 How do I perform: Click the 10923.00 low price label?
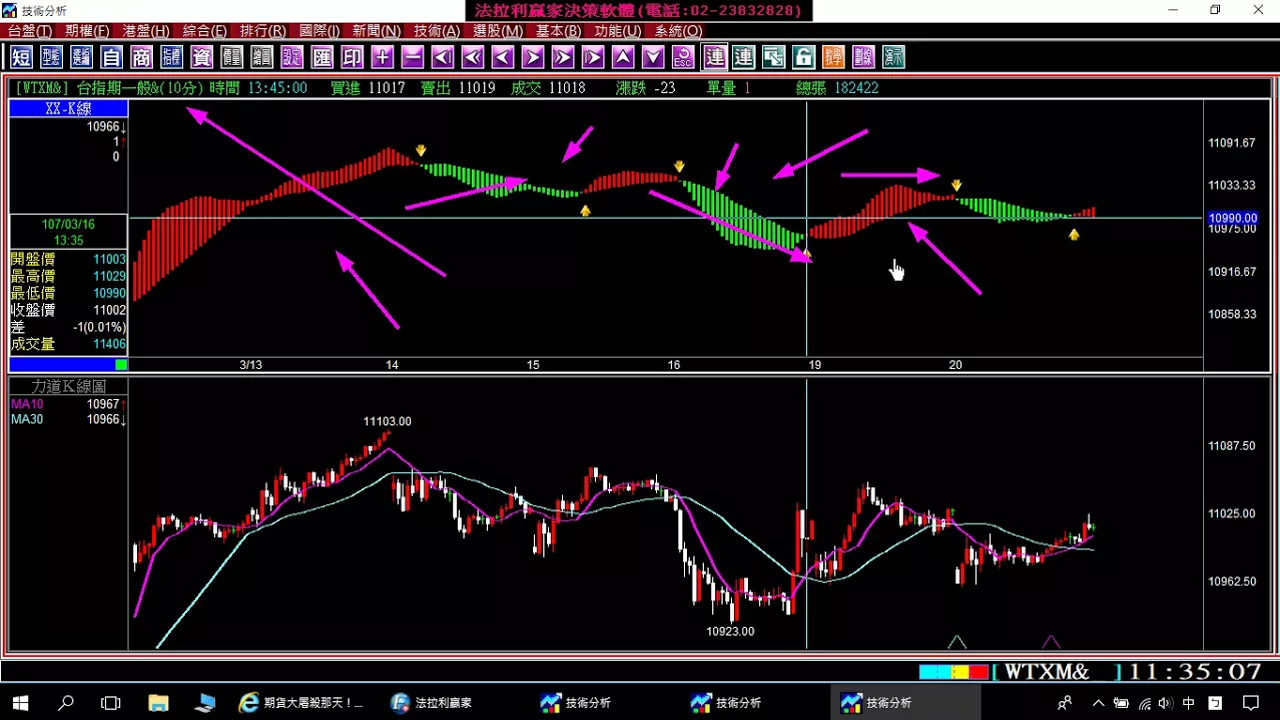click(730, 632)
